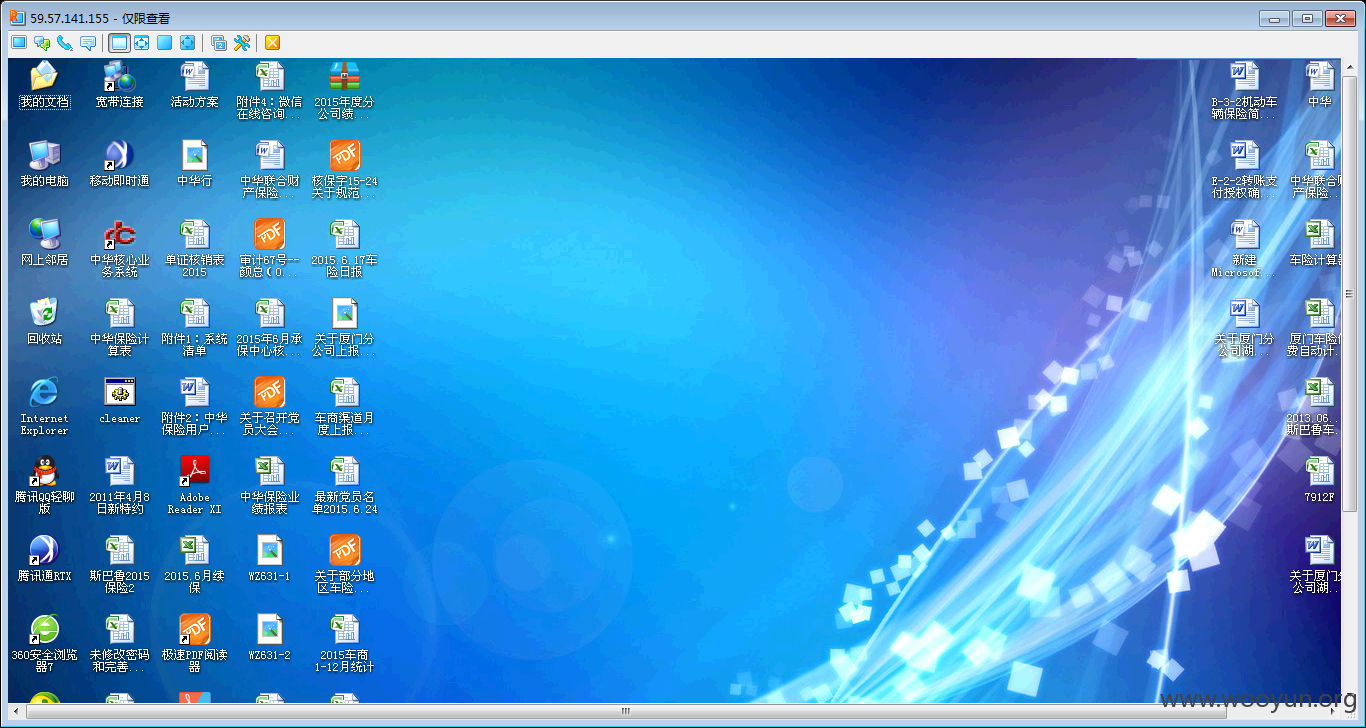1366x728 pixels.
Task: Open the 中华保险业绩报表 Excel file
Action: 269,485
